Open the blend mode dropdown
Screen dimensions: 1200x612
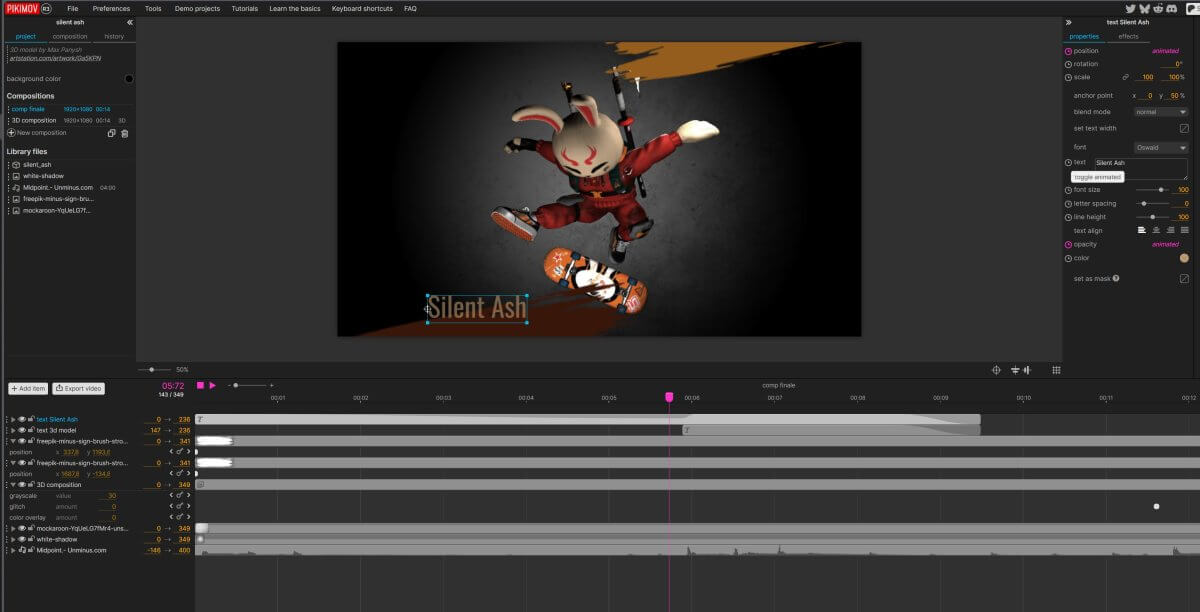[1160, 112]
